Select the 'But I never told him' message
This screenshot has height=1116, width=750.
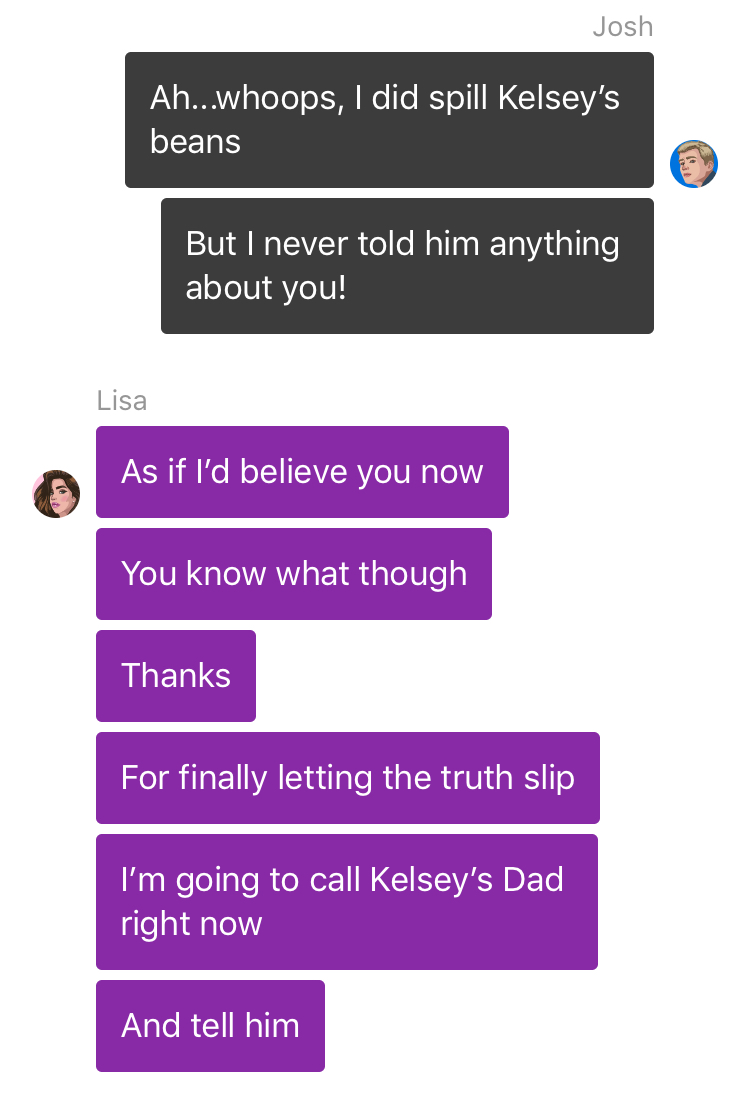(x=407, y=265)
